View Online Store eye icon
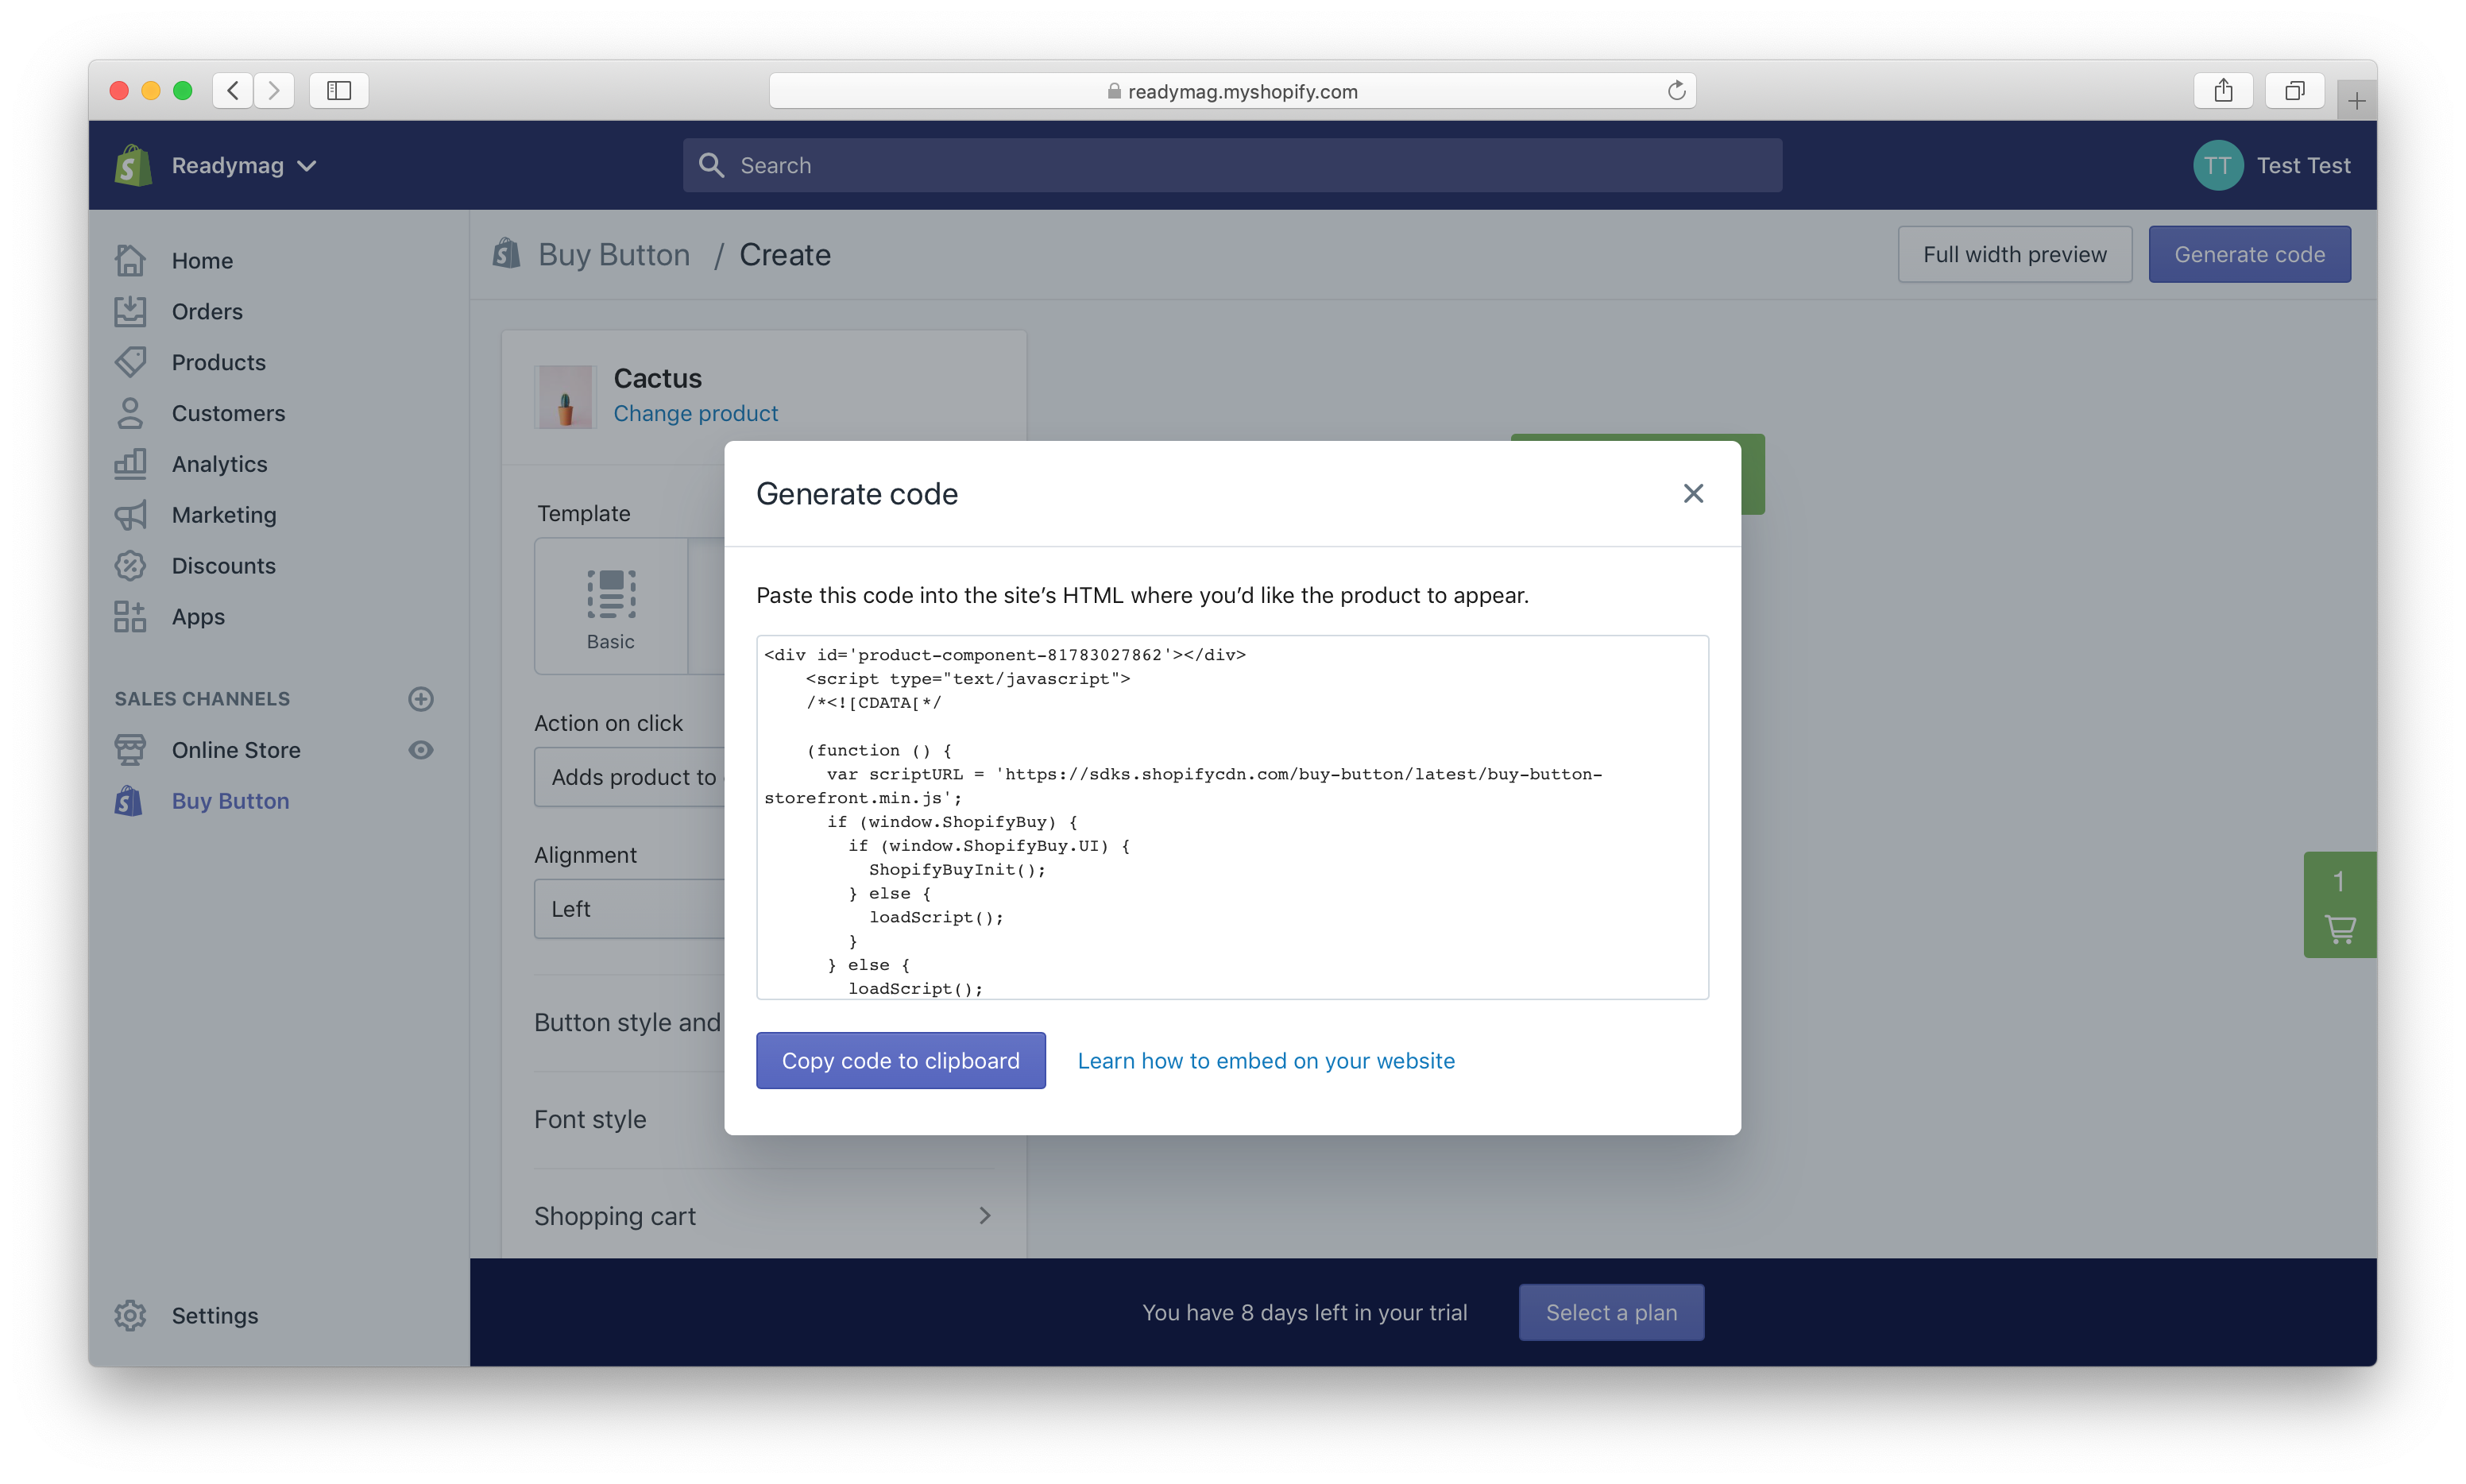 click(421, 750)
